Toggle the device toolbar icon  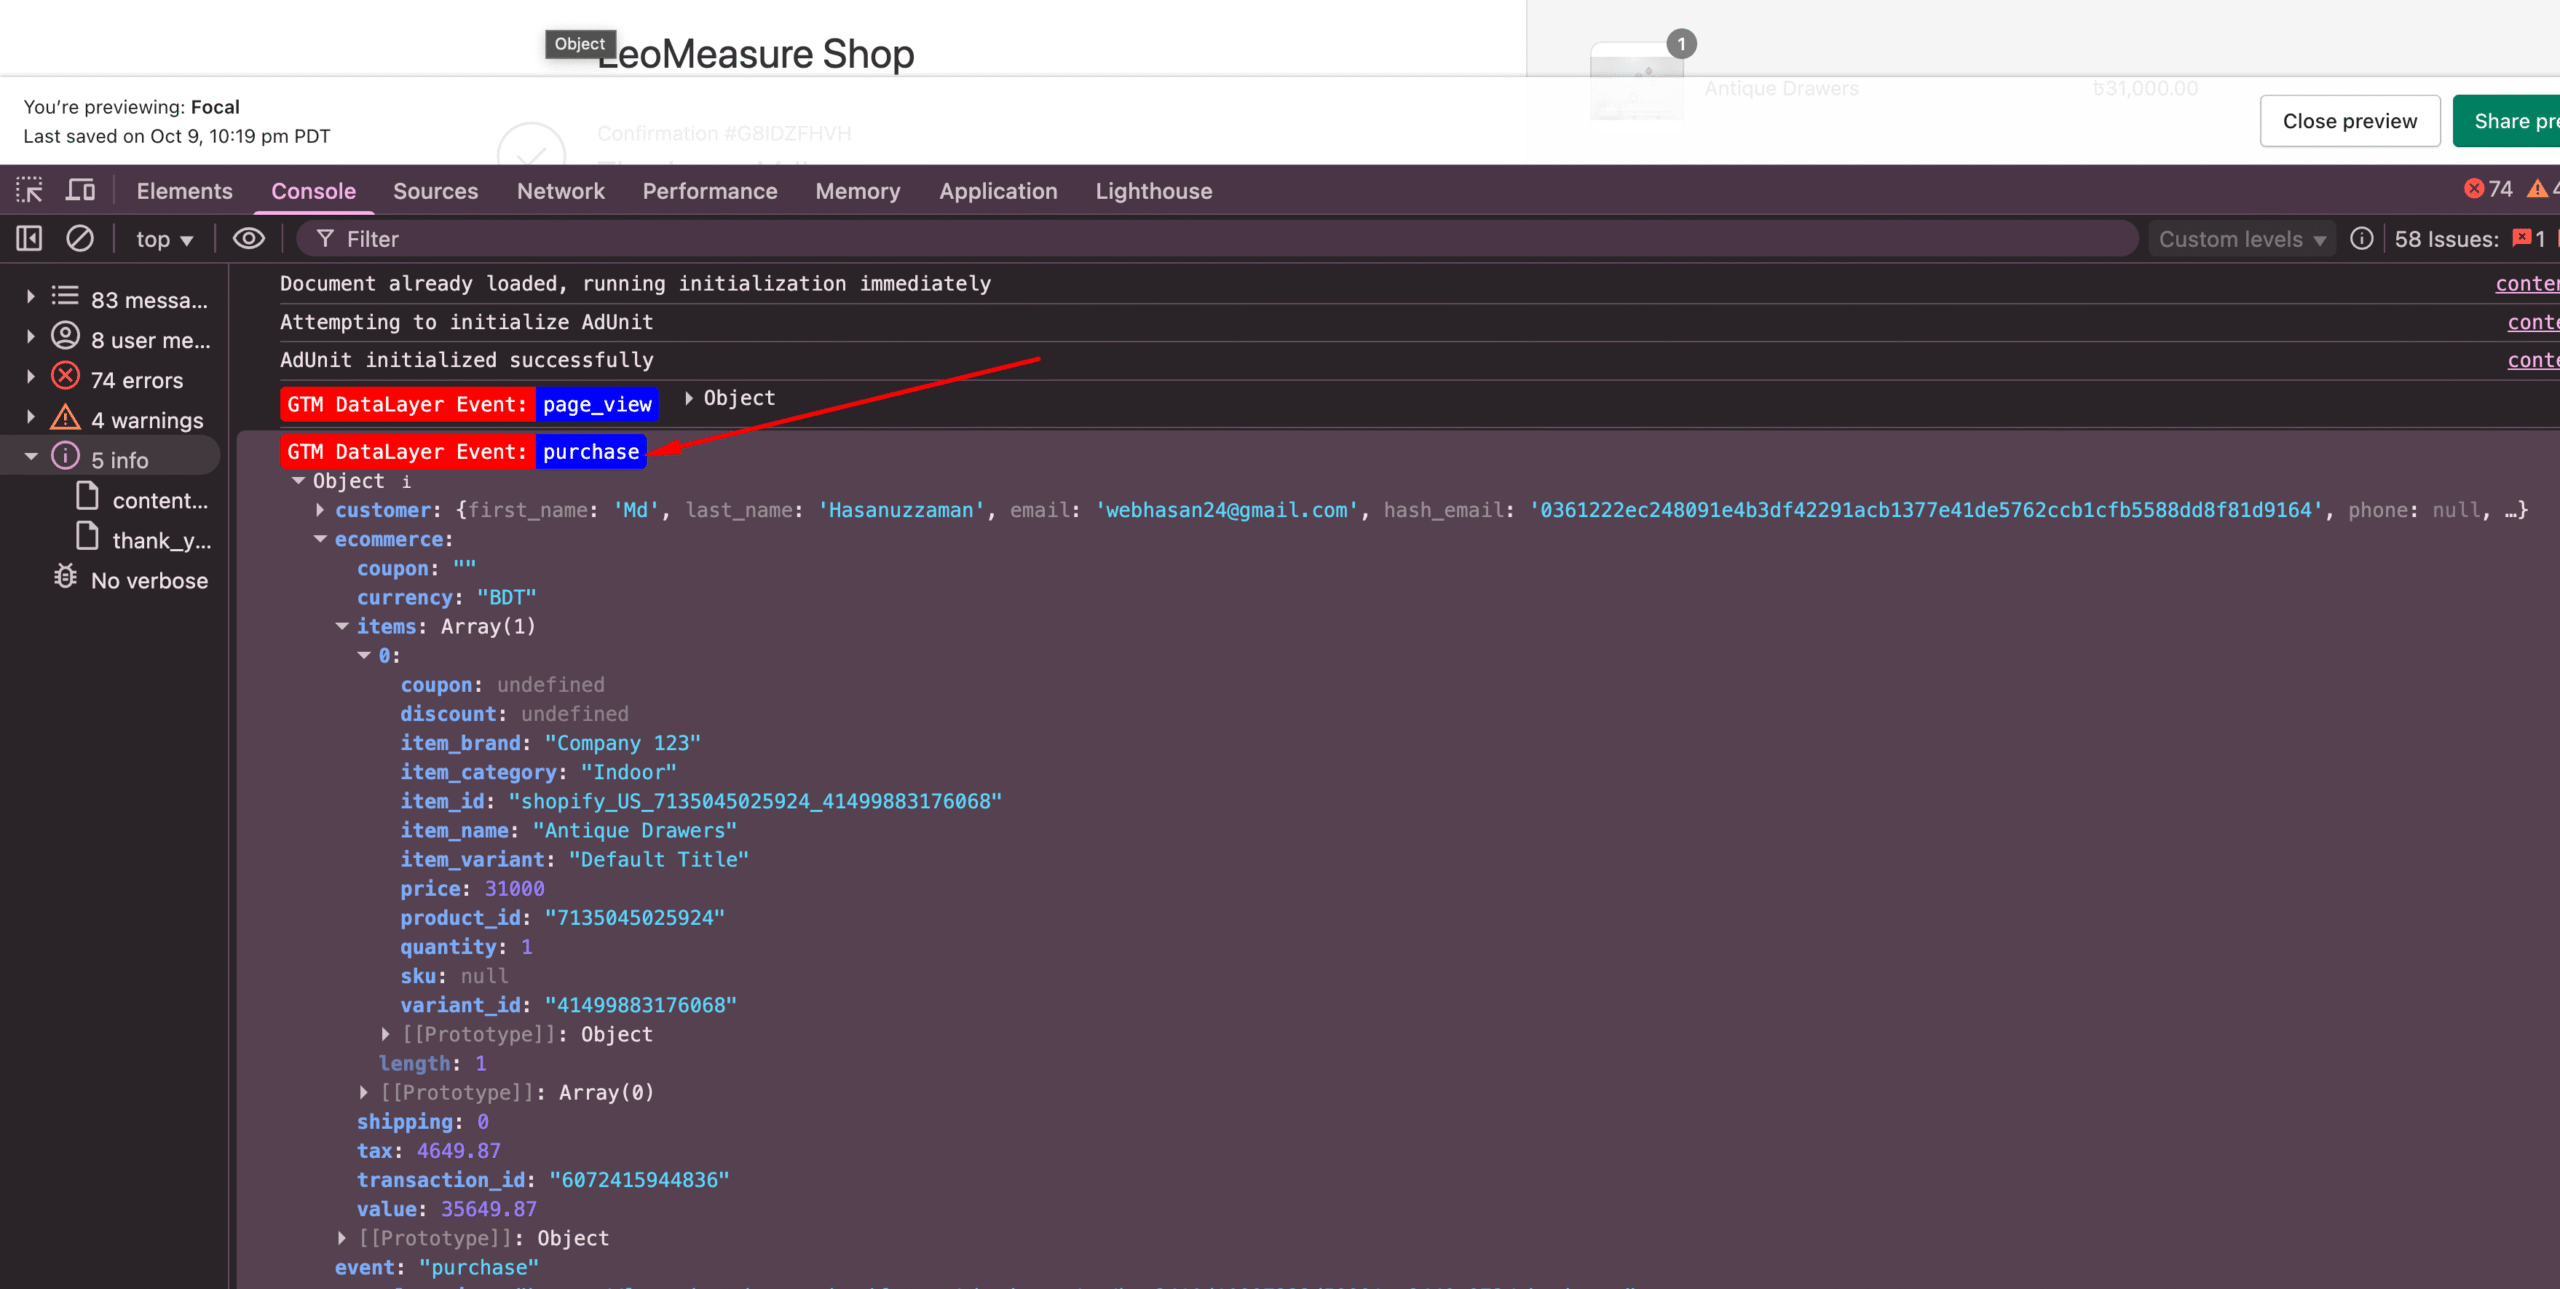80,190
